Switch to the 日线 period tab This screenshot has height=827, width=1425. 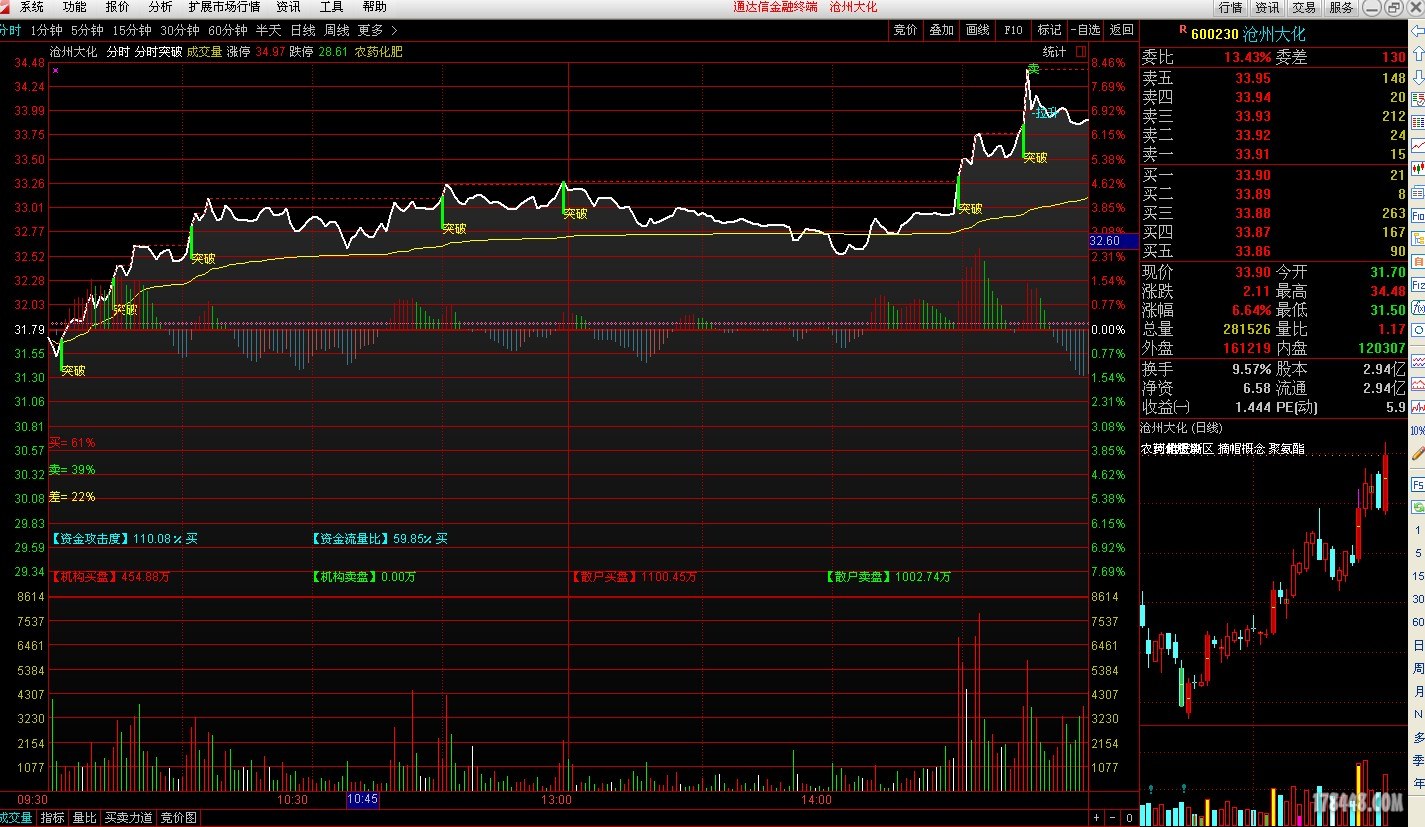302,30
